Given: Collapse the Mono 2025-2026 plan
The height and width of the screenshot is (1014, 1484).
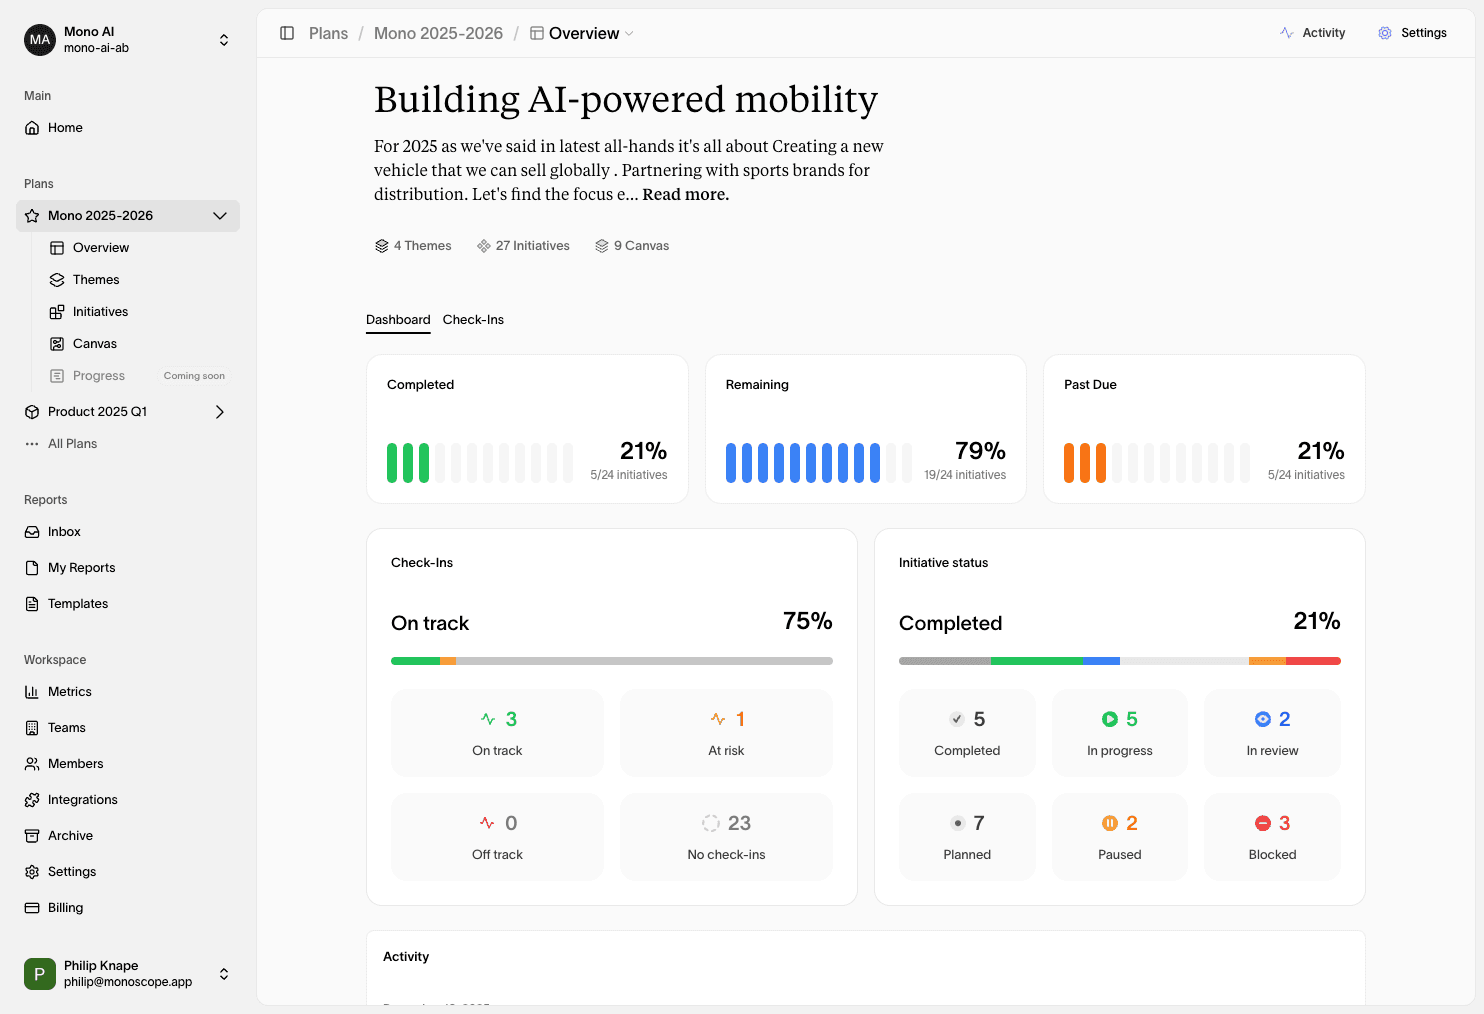Looking at the screenshot, I should [220, 216].
